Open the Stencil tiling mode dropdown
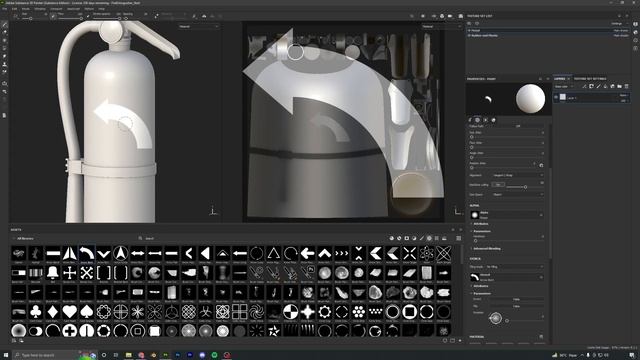Screen dimensions: 640x360 coord(507,267)
